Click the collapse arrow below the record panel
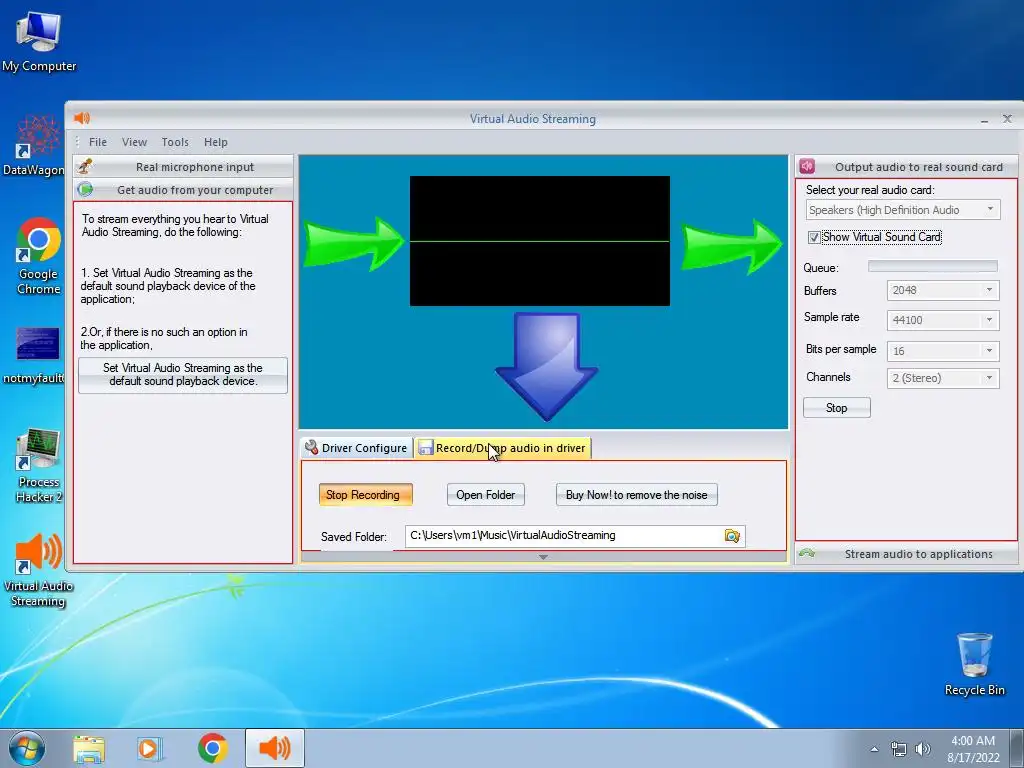The height and width of the screenshot is (768, 1024). 543,557
